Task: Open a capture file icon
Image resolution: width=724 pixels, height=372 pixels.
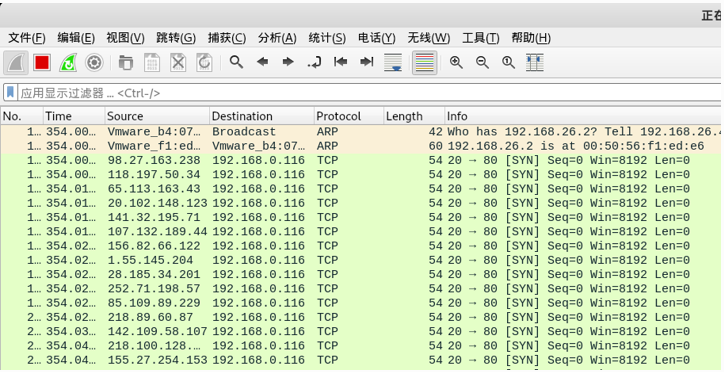Action: tap(126, 63)
